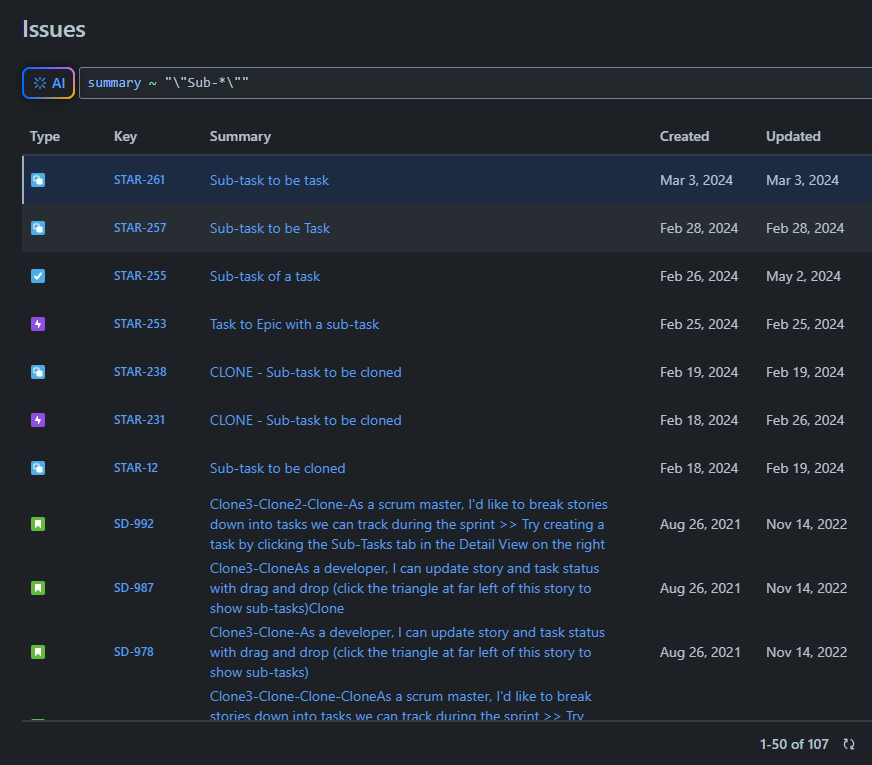Sort by the Created column header
The width and height of the screenshot is (872, 765).
tap(684, 136)
